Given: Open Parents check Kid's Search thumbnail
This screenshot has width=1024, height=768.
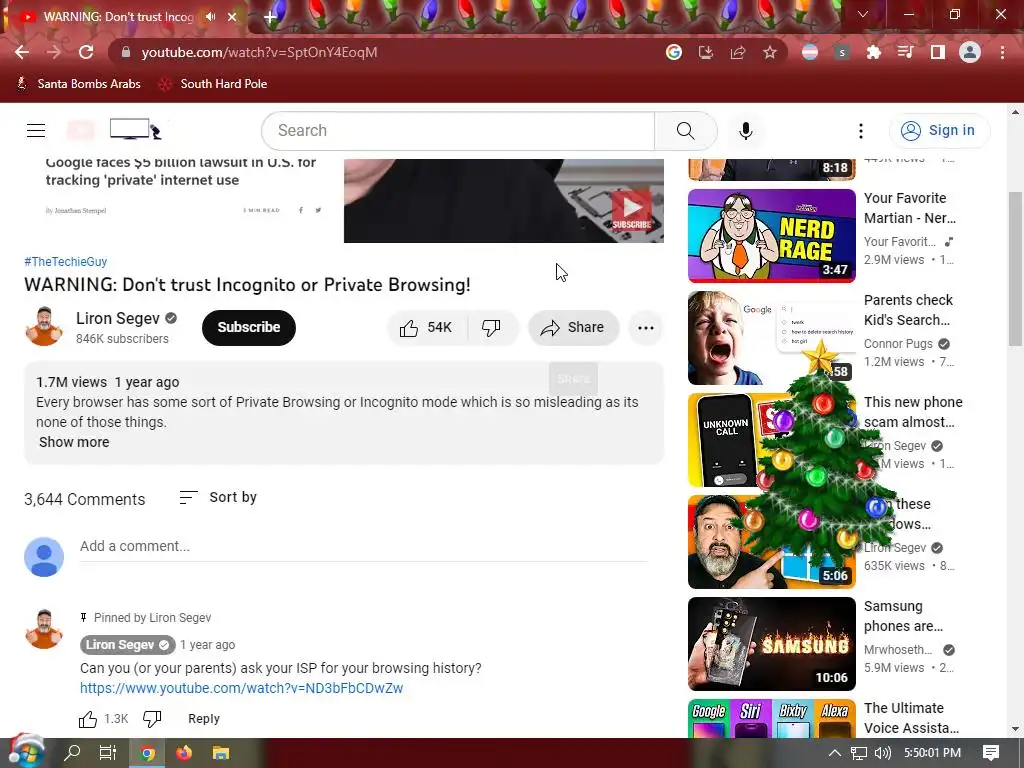Looking at the screenshot, I should (771, 338).
